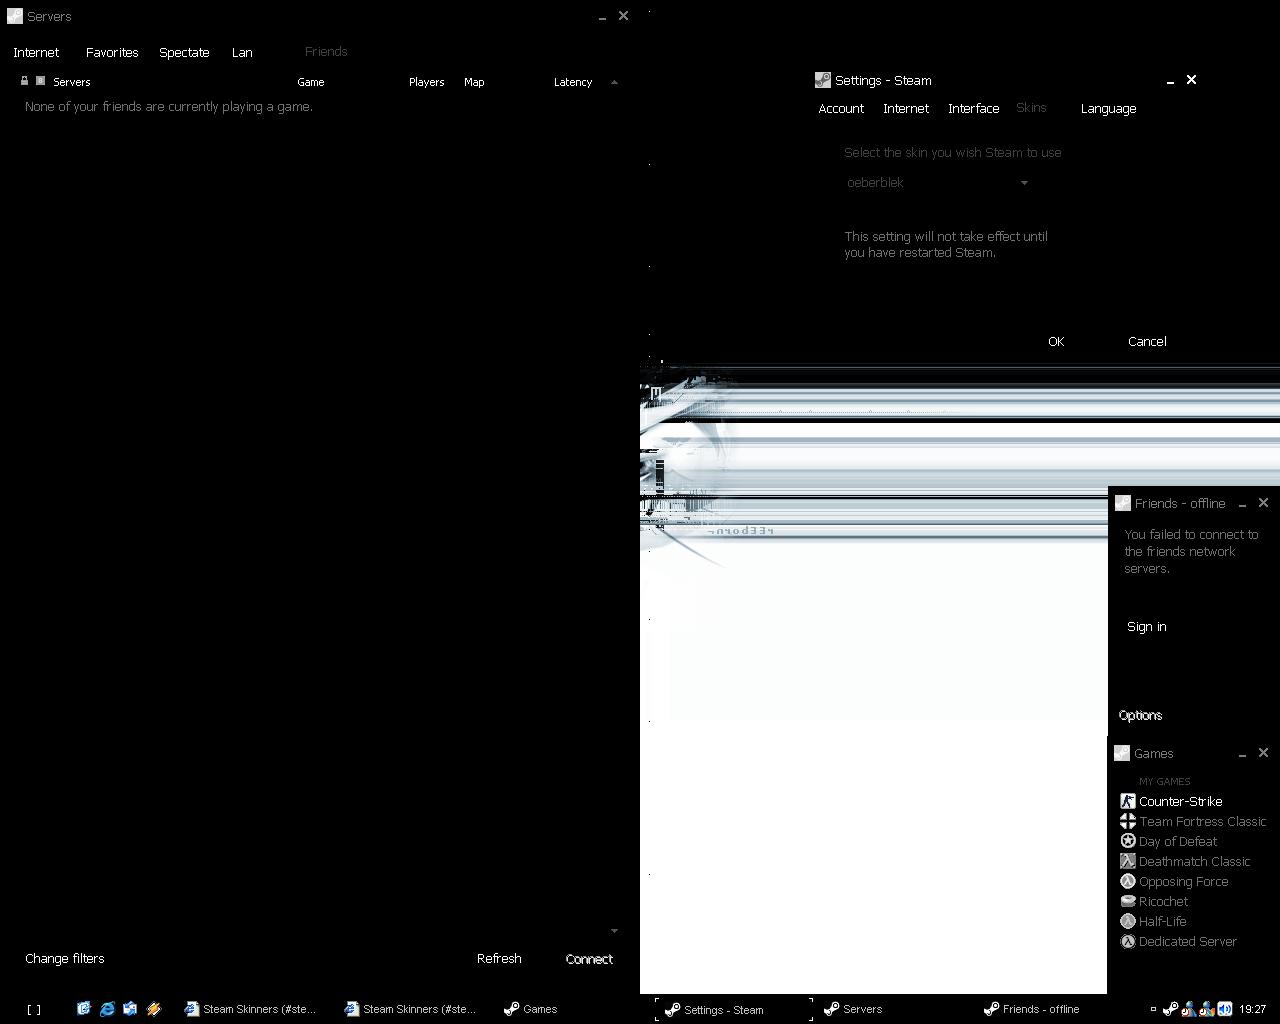Click the Opposing Force lambda icon
The width and height of the screenshot is (1280, 1024).
pyautogui.click(x=1127, y=881)
